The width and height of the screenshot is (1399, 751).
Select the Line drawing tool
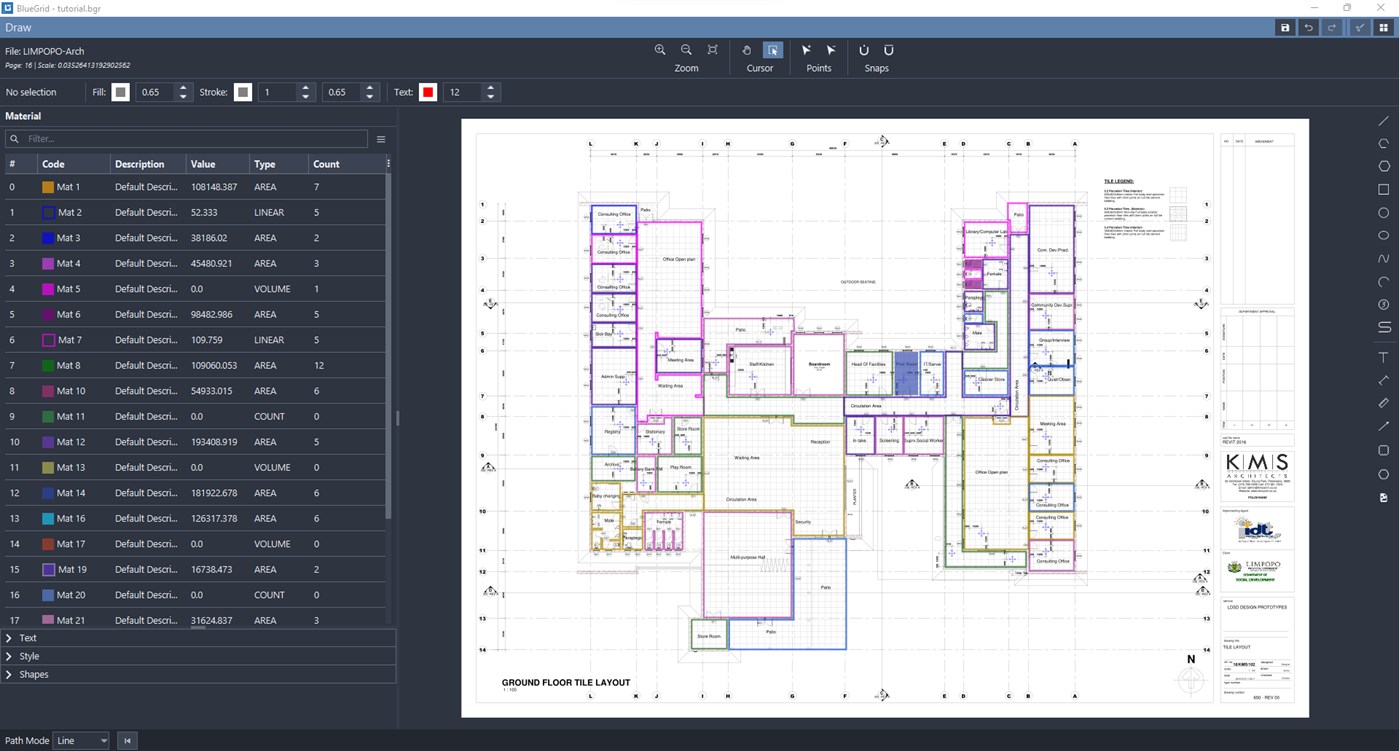[1384, 121]
